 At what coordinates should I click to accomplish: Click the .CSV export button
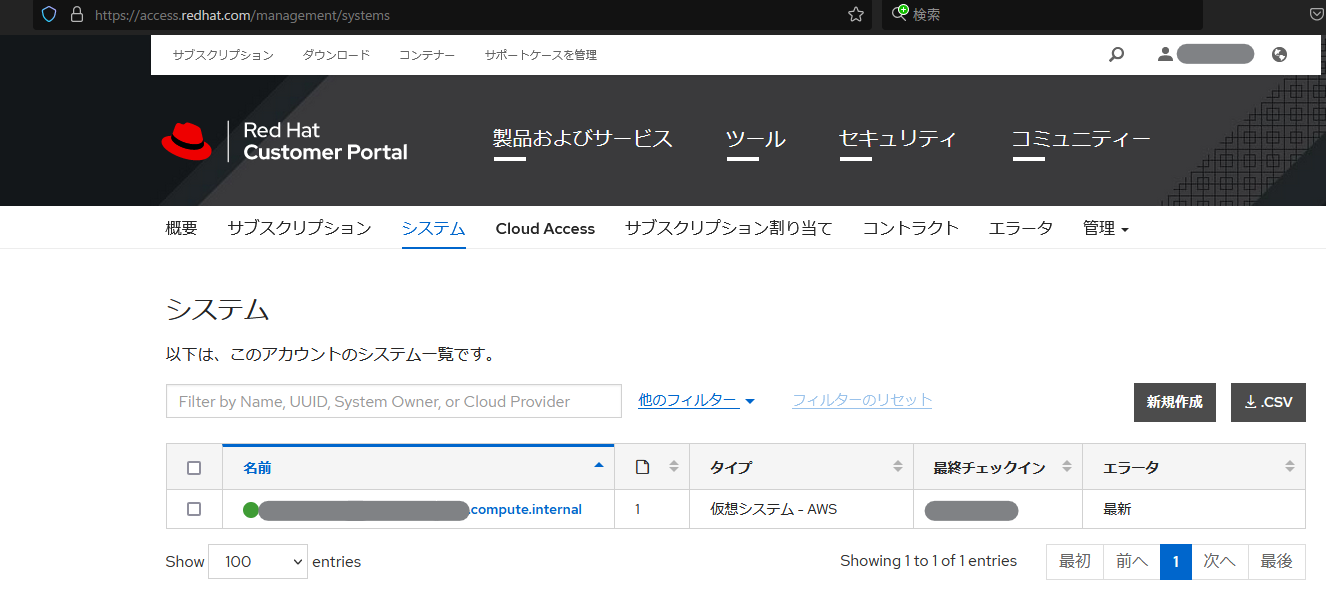pyautogui.click(x=1268, y=402)
